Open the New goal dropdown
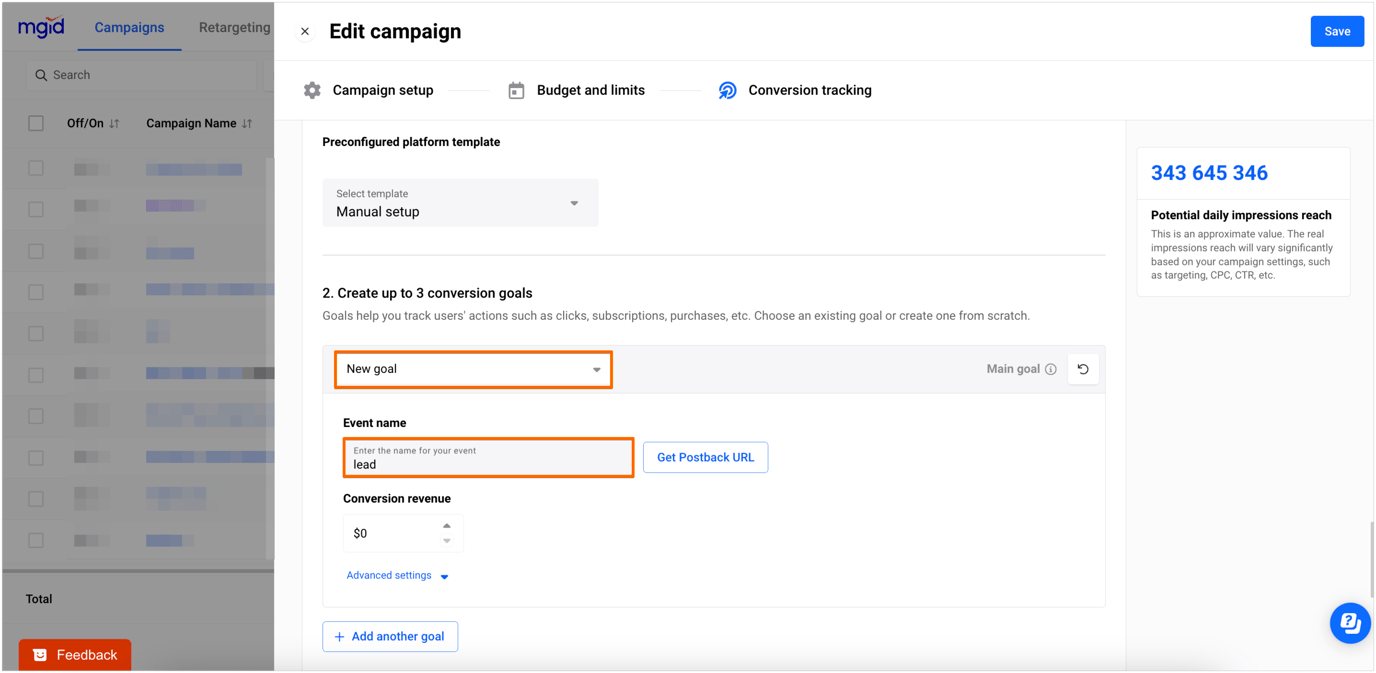The height and width of the screenshot is (673, 1376). (x=473, y=369)
